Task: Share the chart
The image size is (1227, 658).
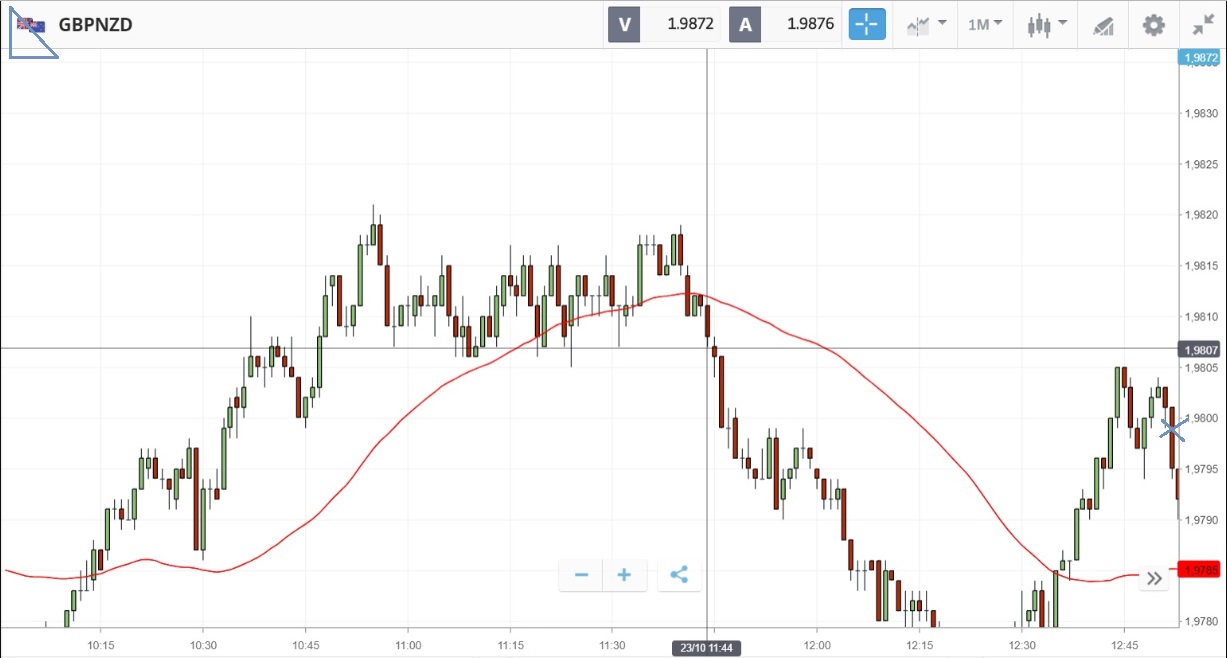Action: click(x=679, y=575)
